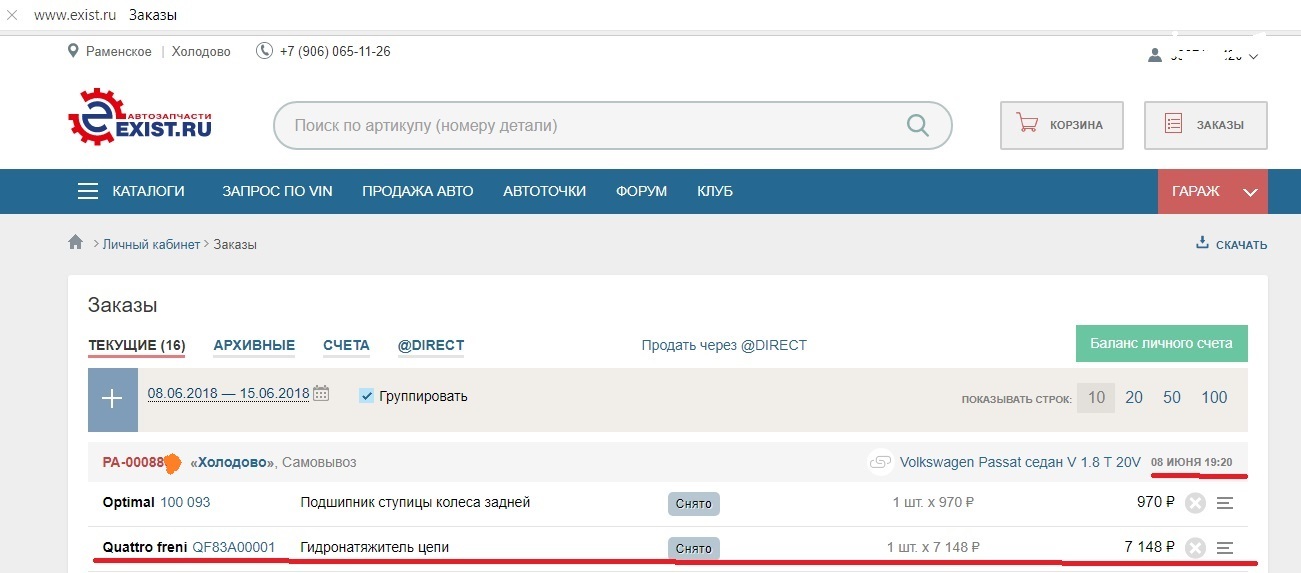Expand the Гараж dropdown

point(1213,191)
